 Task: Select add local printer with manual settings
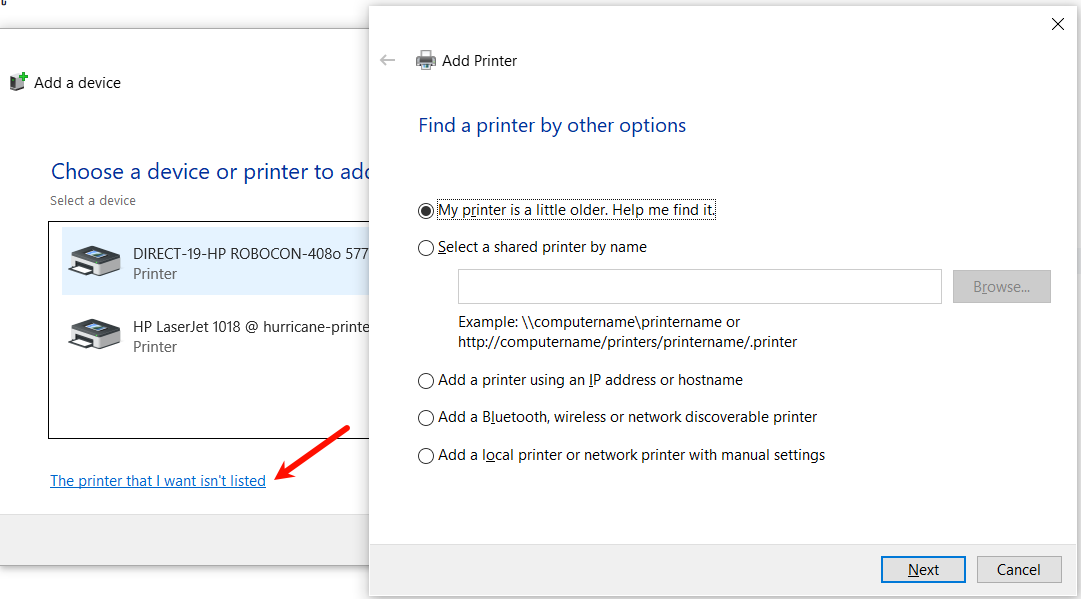[426, 456]
